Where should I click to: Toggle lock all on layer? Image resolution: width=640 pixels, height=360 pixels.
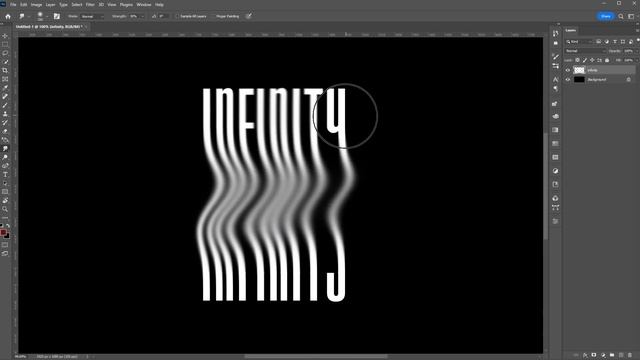[x=607, y=60]
